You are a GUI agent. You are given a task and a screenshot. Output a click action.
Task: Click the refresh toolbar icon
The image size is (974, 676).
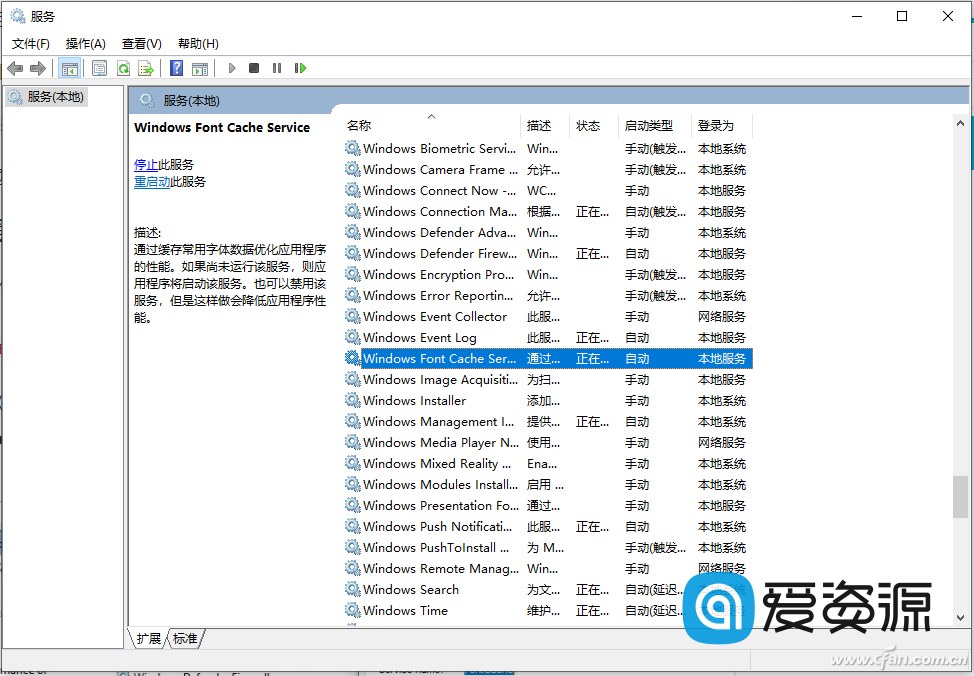(123, 67)
